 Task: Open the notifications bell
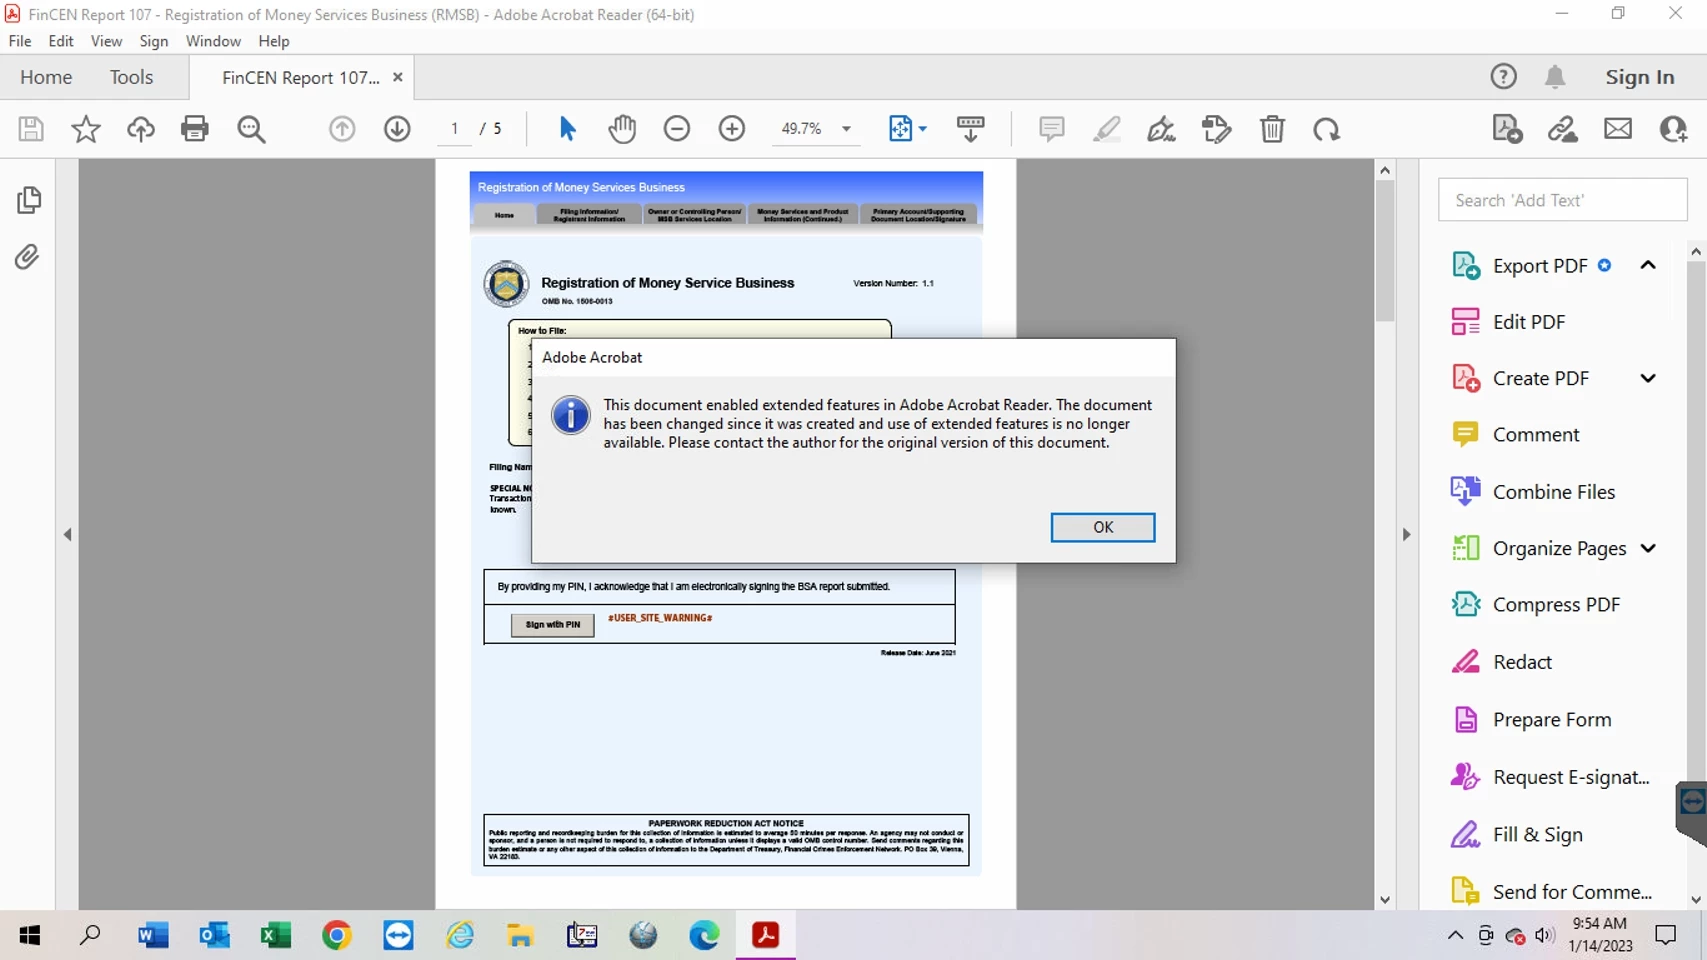tap(1555, 77)
